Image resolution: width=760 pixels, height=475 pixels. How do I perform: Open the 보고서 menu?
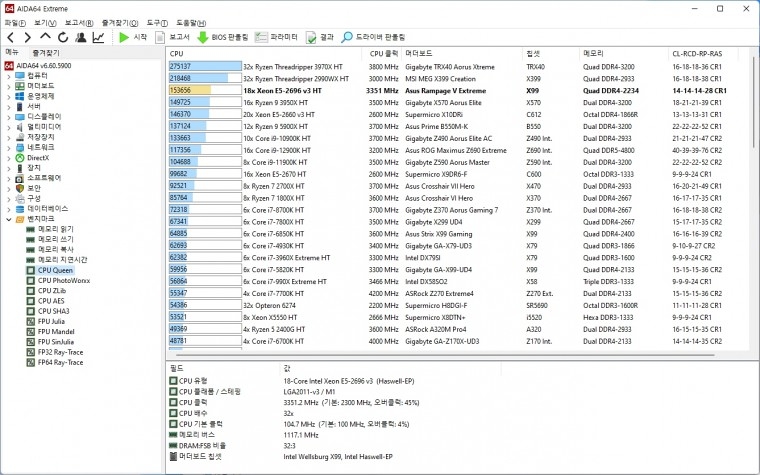tap(79, 23)
